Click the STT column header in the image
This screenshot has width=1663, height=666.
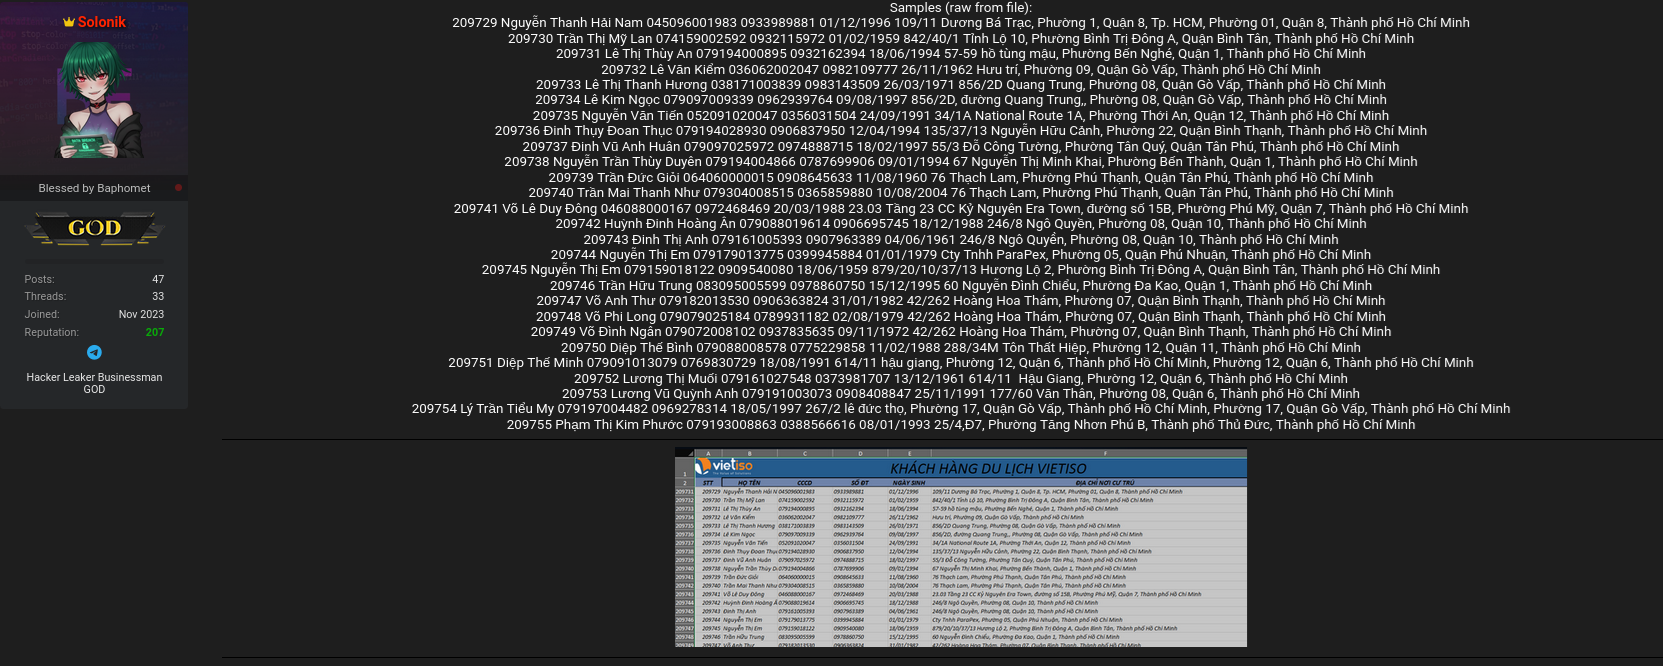point(708,483)
